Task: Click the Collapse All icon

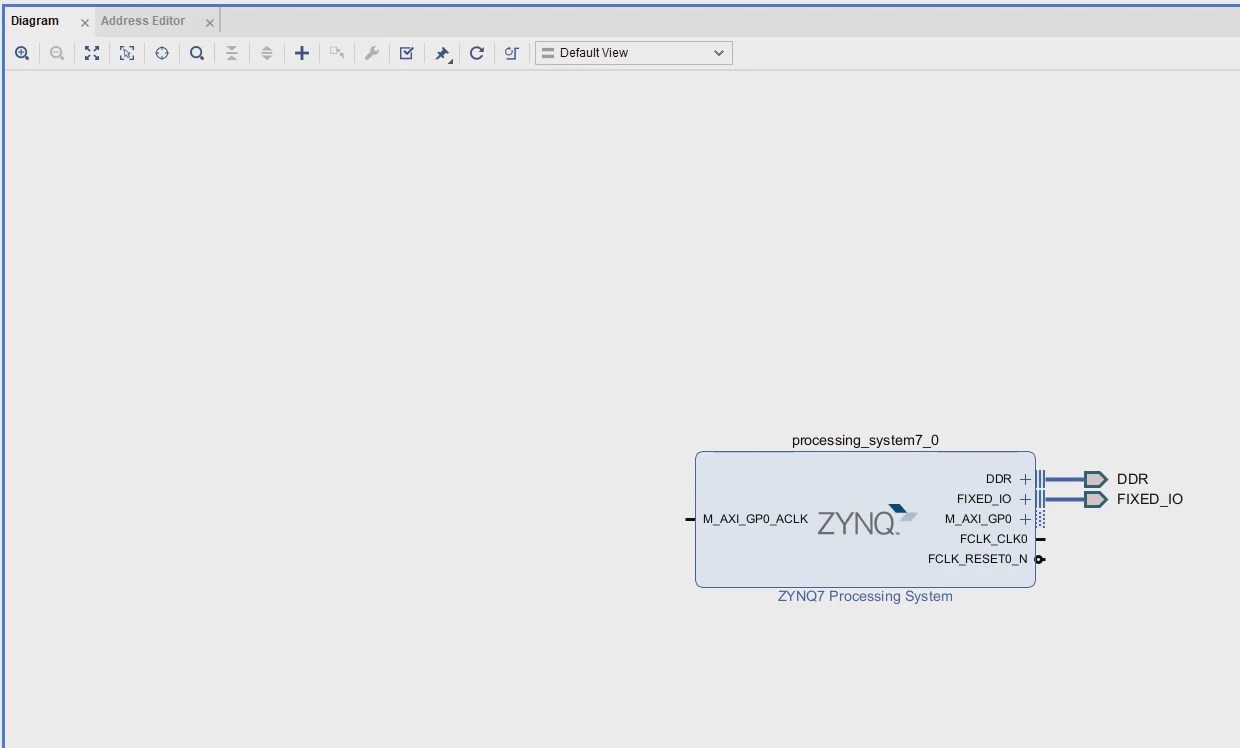Action: (232, 53)
